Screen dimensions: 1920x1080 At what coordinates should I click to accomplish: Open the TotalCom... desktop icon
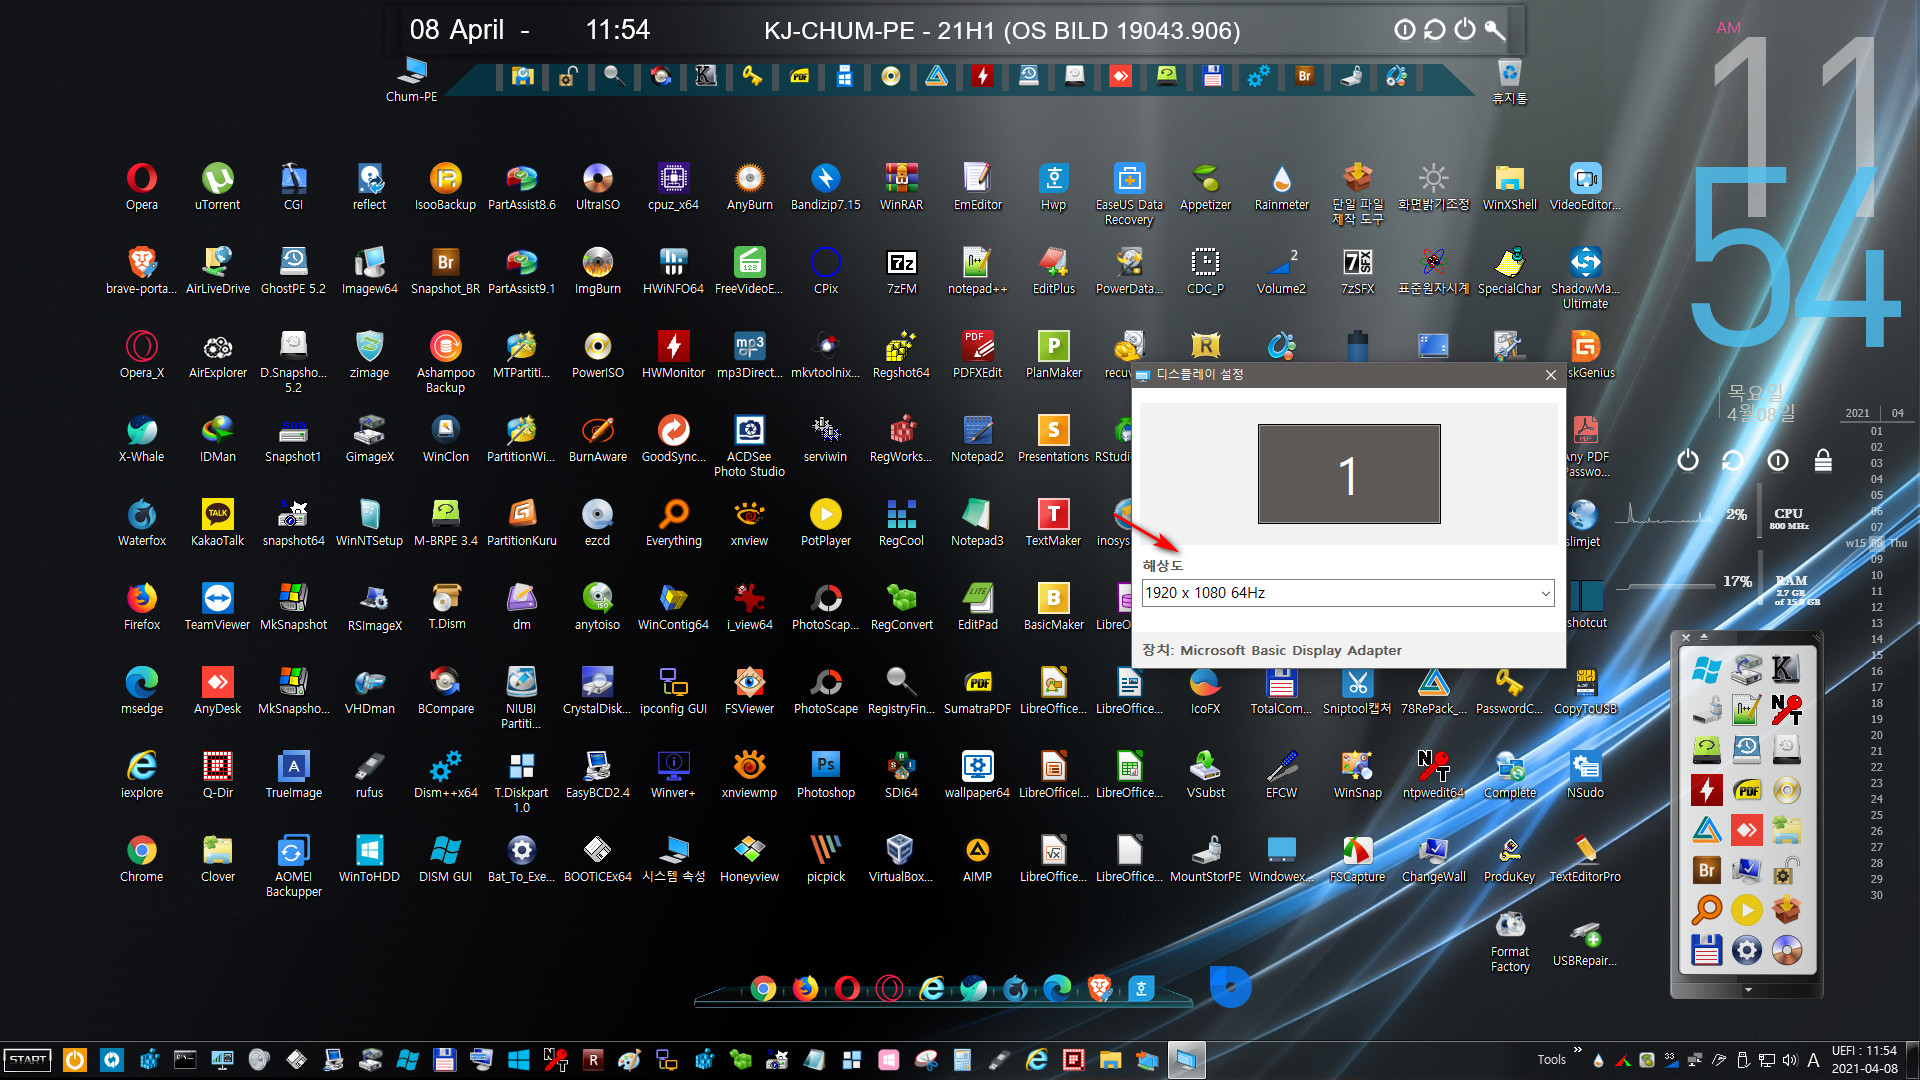(x=1281, y=690)
